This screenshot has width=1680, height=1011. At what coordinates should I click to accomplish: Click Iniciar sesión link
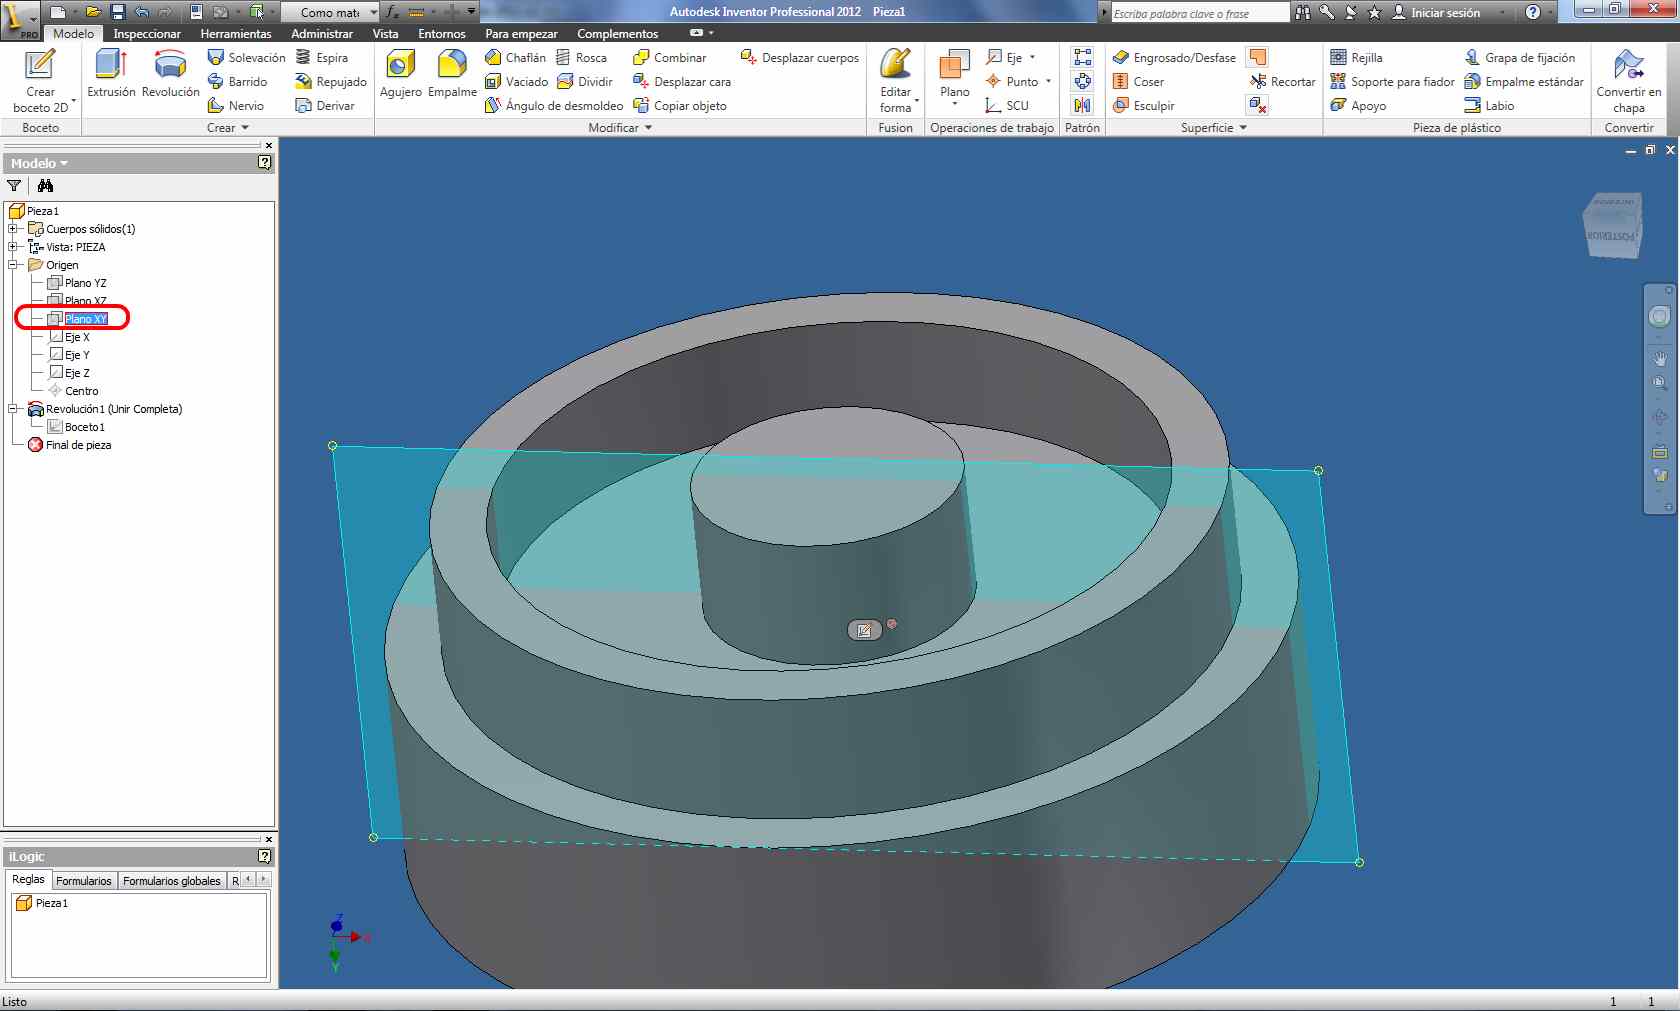click(1445, 13)
